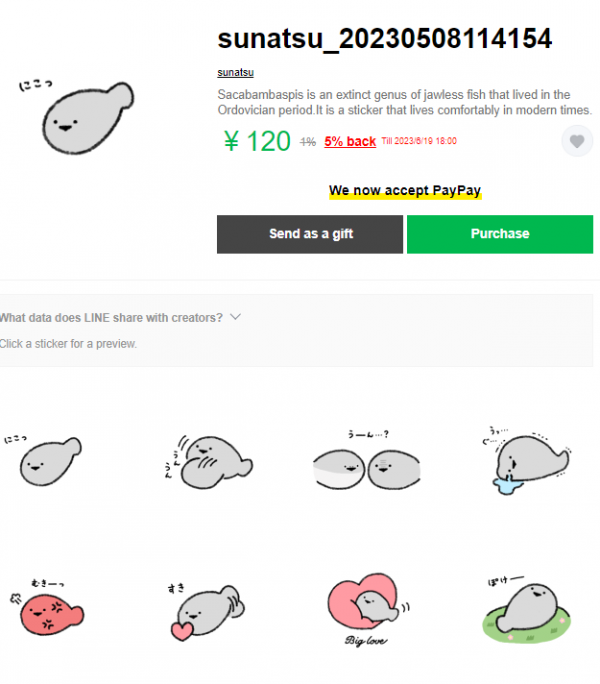Viewport: 600px width, 684px height.
Task: Click the Sacabambaspis description text
Action: click(405, 102)
